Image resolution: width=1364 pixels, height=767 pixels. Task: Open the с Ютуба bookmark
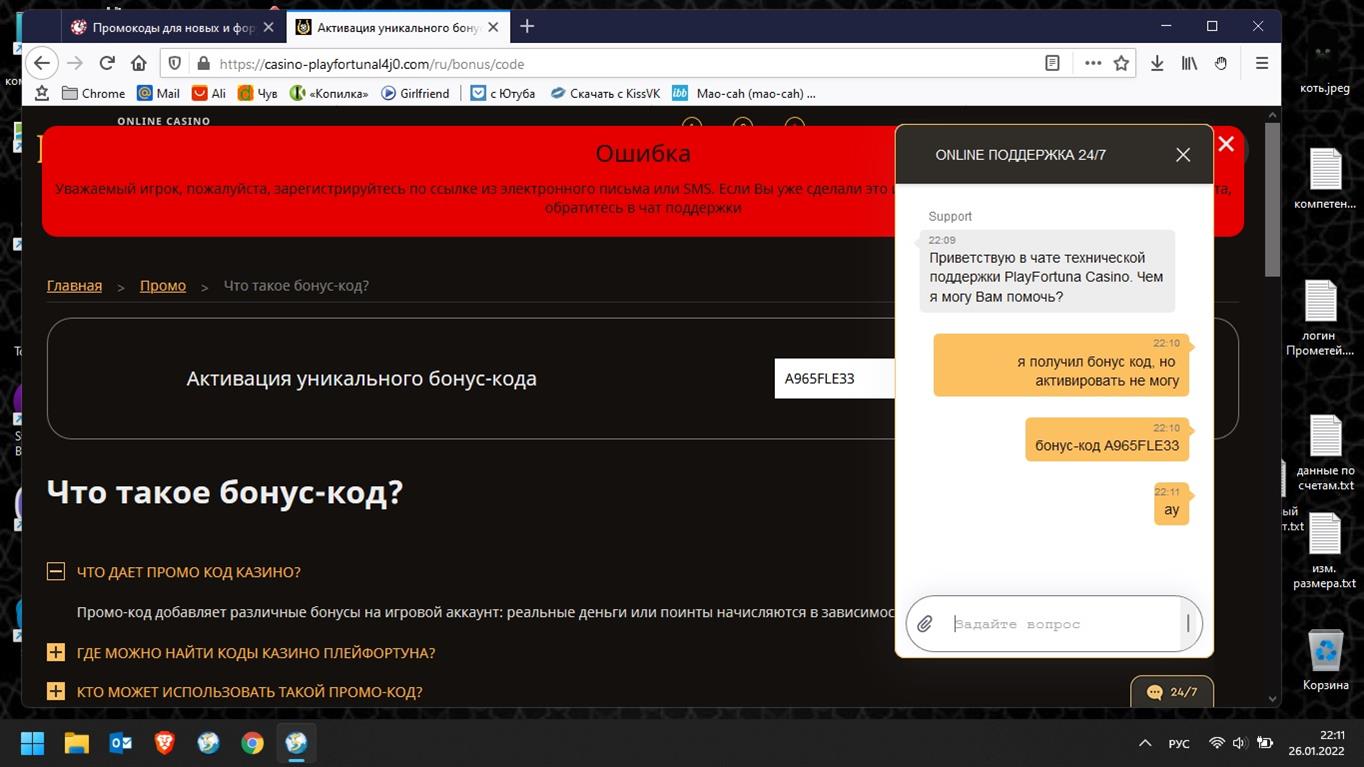(503, 93)
